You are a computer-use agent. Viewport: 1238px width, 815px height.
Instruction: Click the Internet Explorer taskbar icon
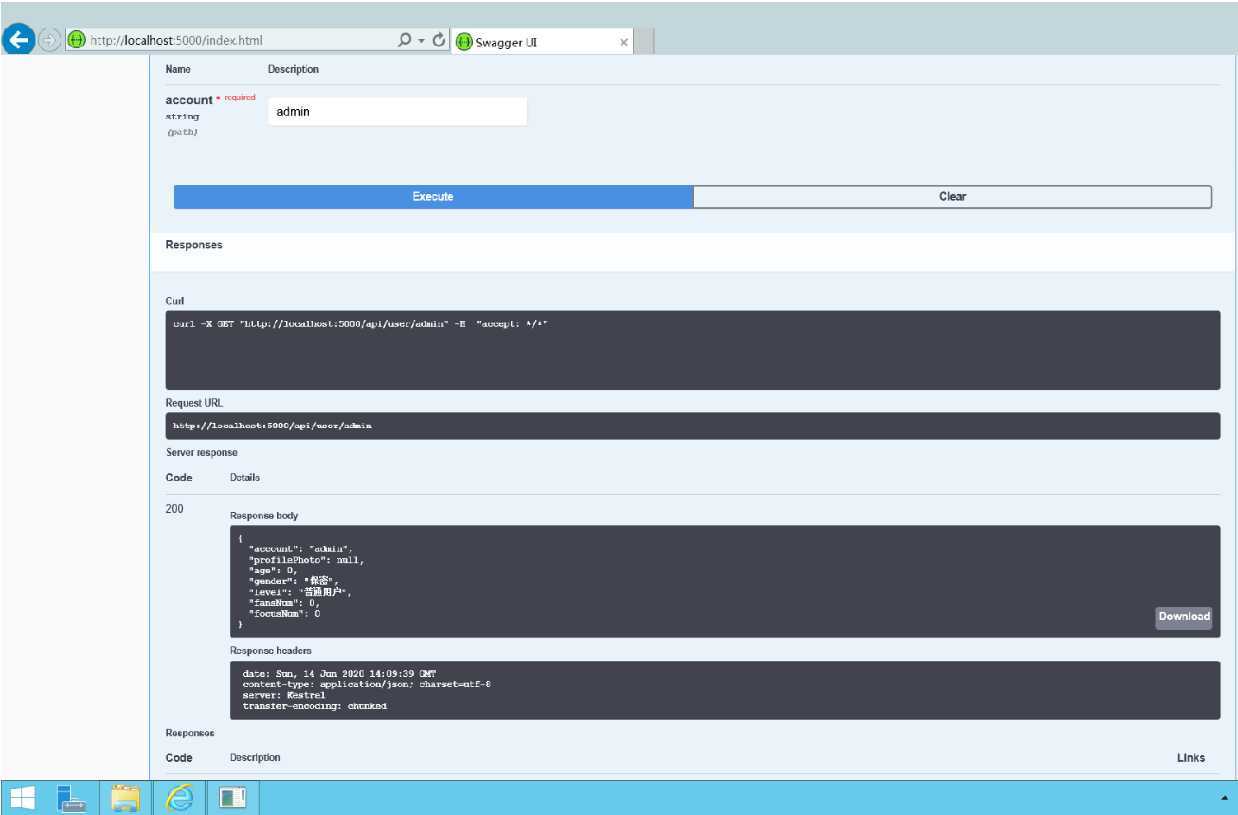179,797
